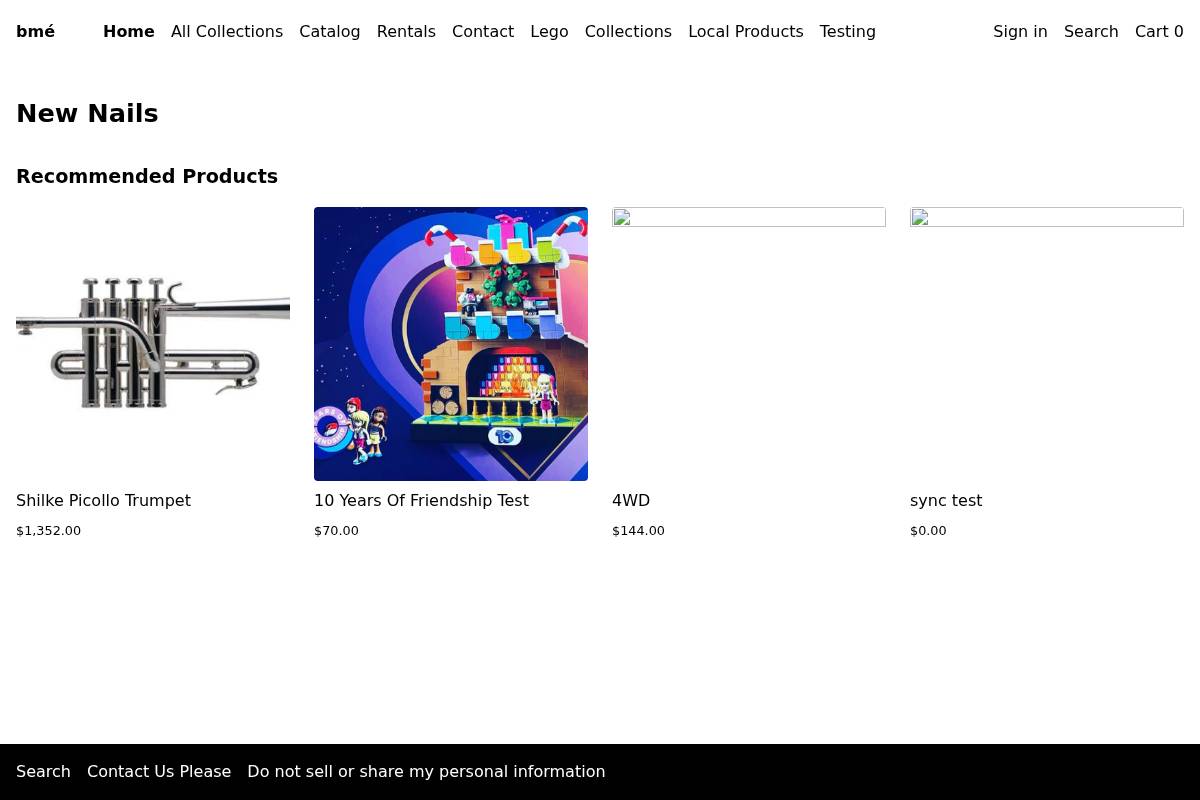Open the Testing page

coord(847,31)
